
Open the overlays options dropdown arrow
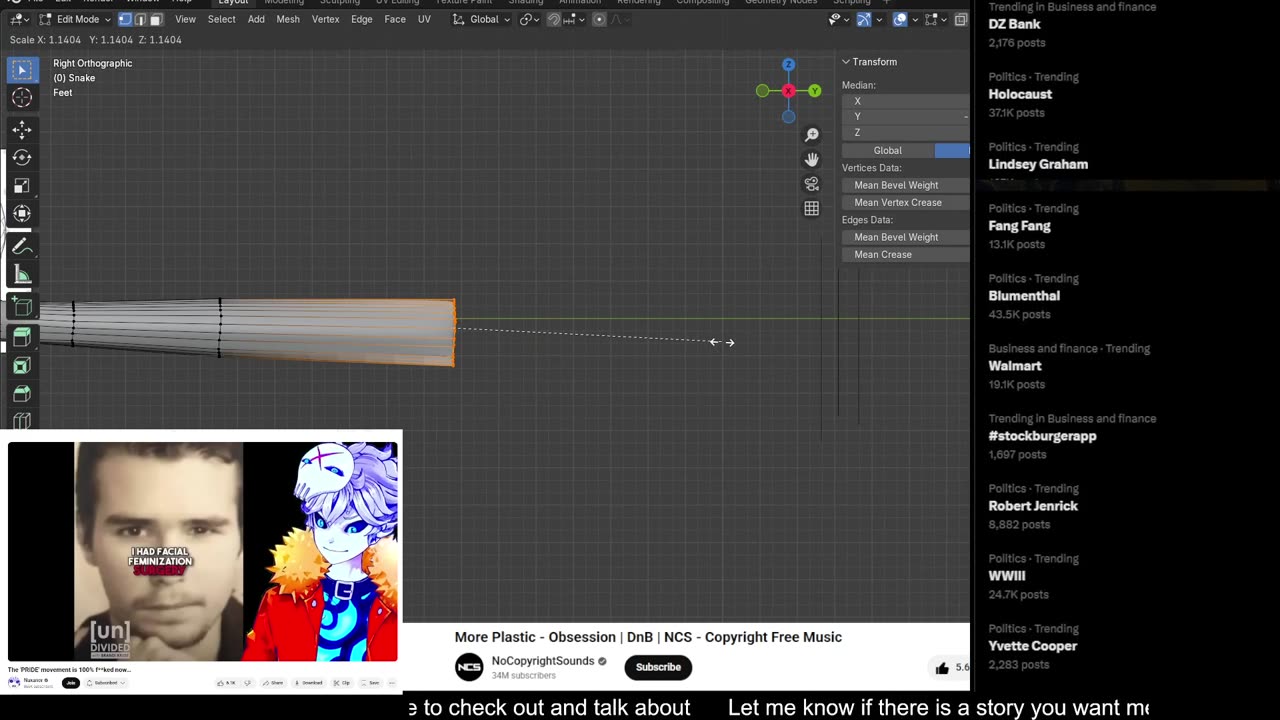click(x=914, y=19)
